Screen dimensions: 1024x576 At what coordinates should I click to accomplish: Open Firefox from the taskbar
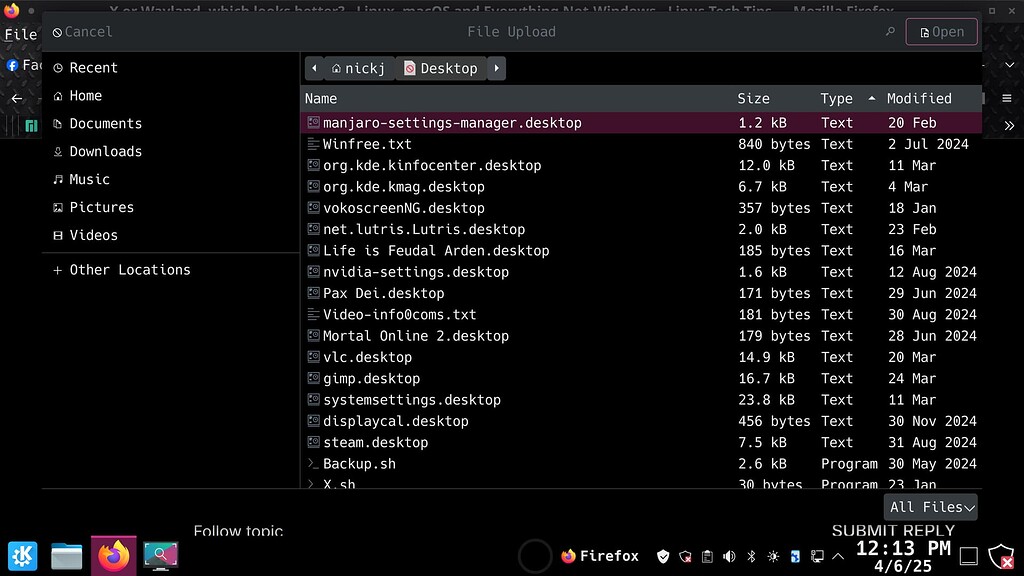click(x=113, y=555)
